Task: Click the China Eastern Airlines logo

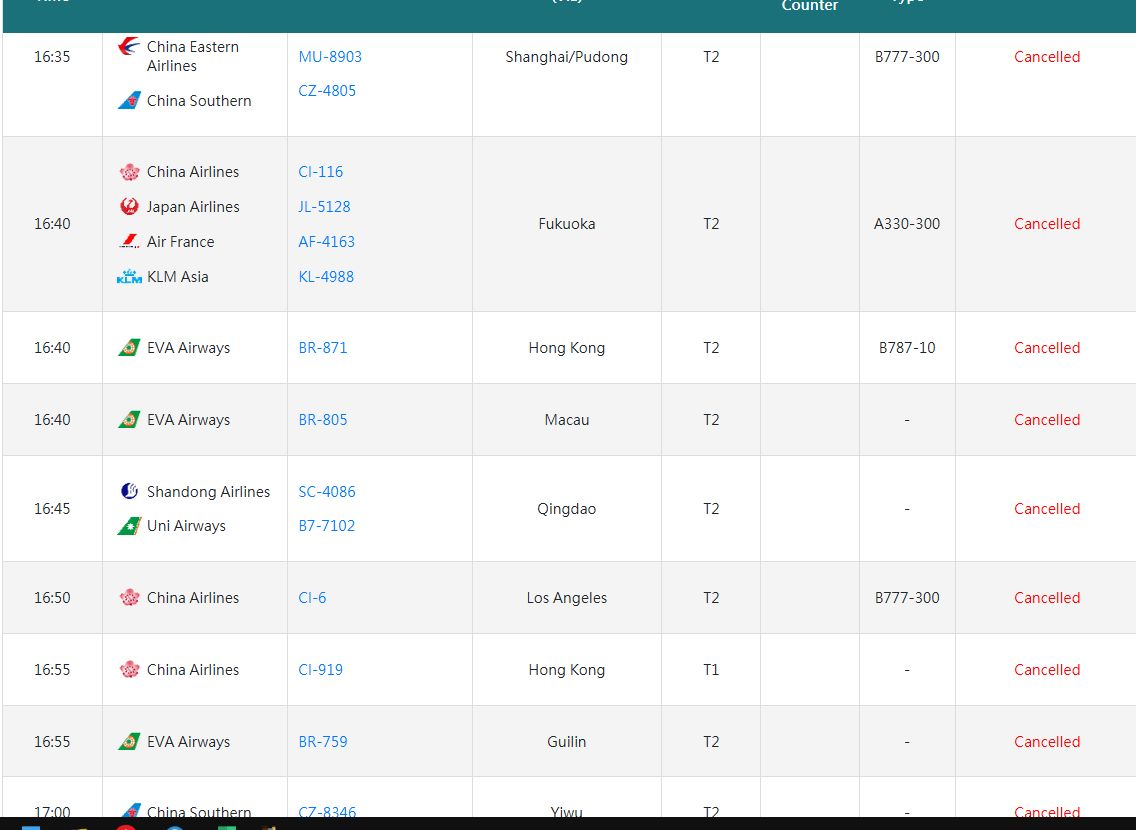Action: click(x=129, y=47)
